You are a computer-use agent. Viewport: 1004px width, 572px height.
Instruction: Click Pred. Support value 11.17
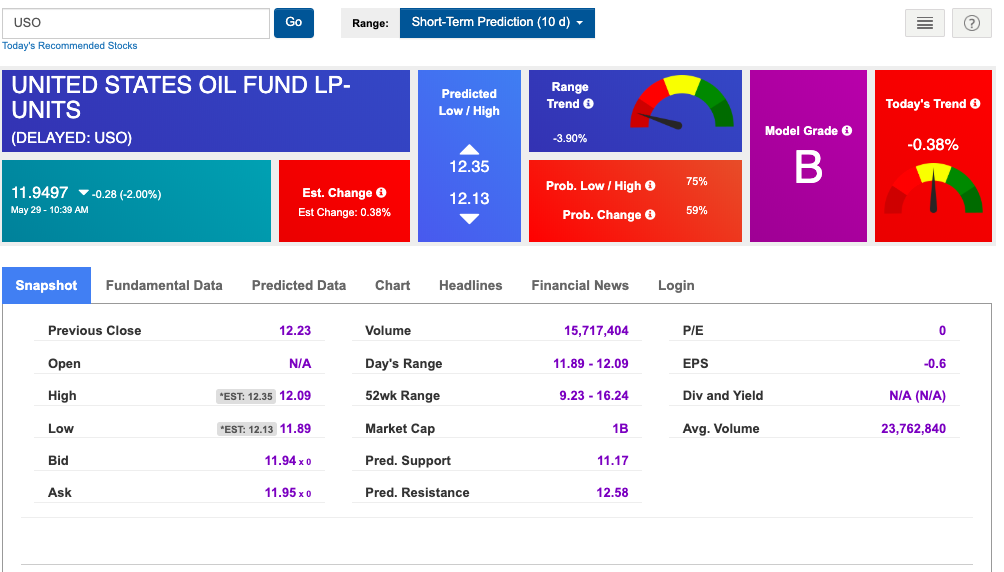[x=613, y=461]
